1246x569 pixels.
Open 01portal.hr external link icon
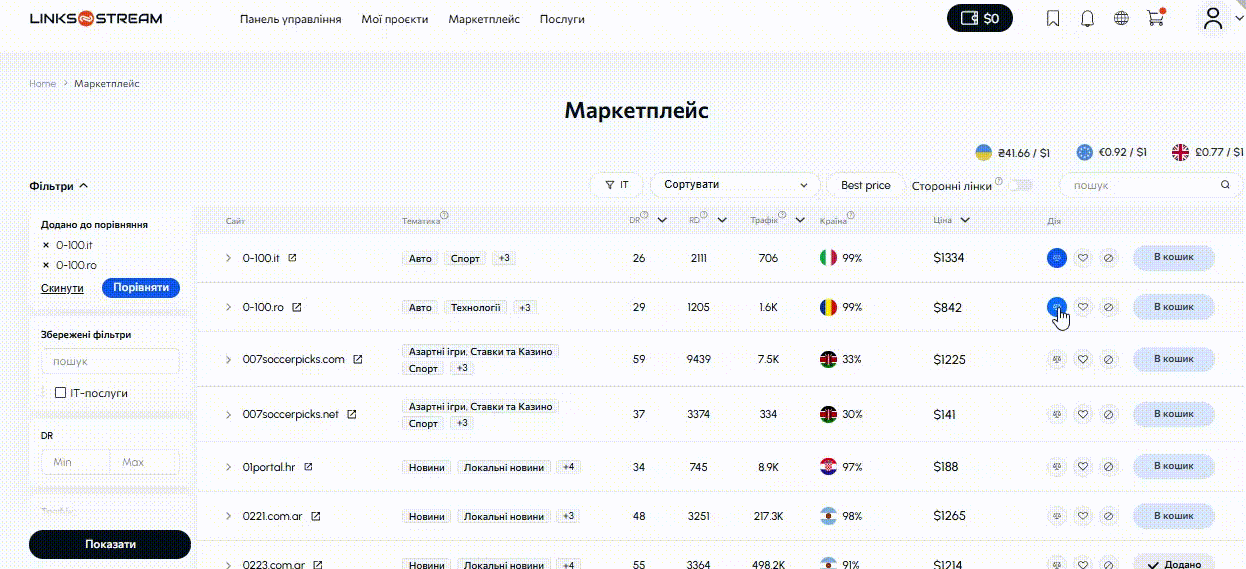(308, 467)
